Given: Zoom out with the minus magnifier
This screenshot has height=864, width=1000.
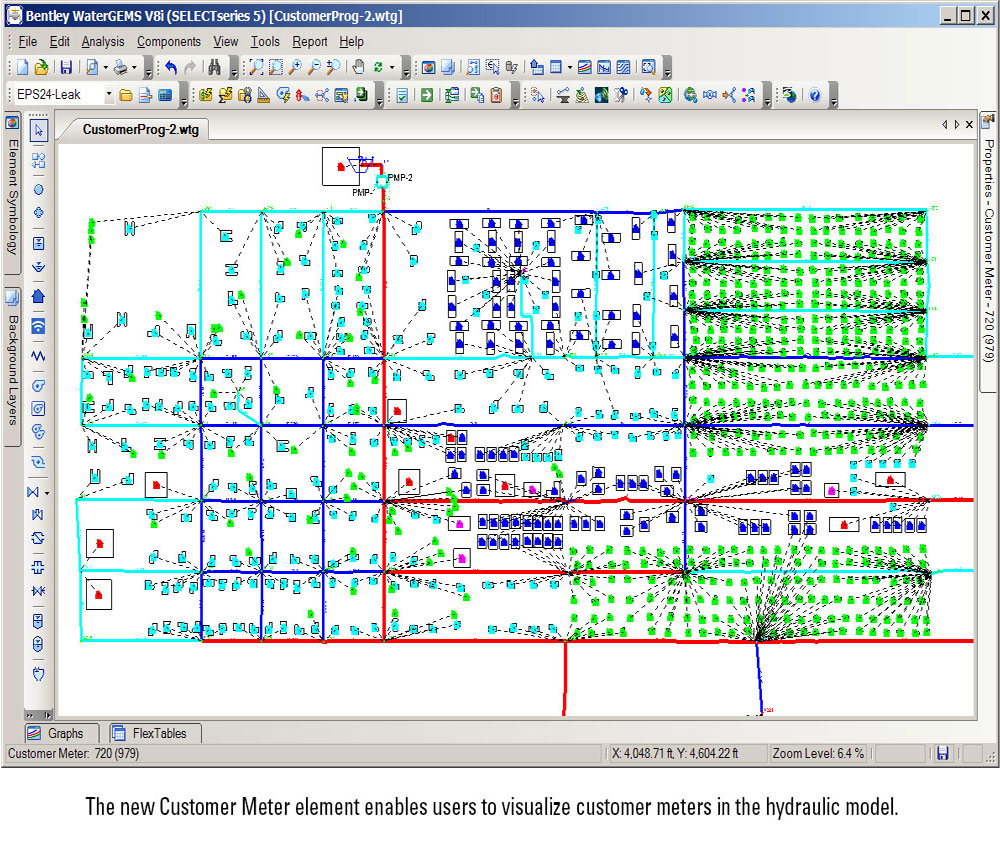Looking at the screenshot, I should pos(314,67).
